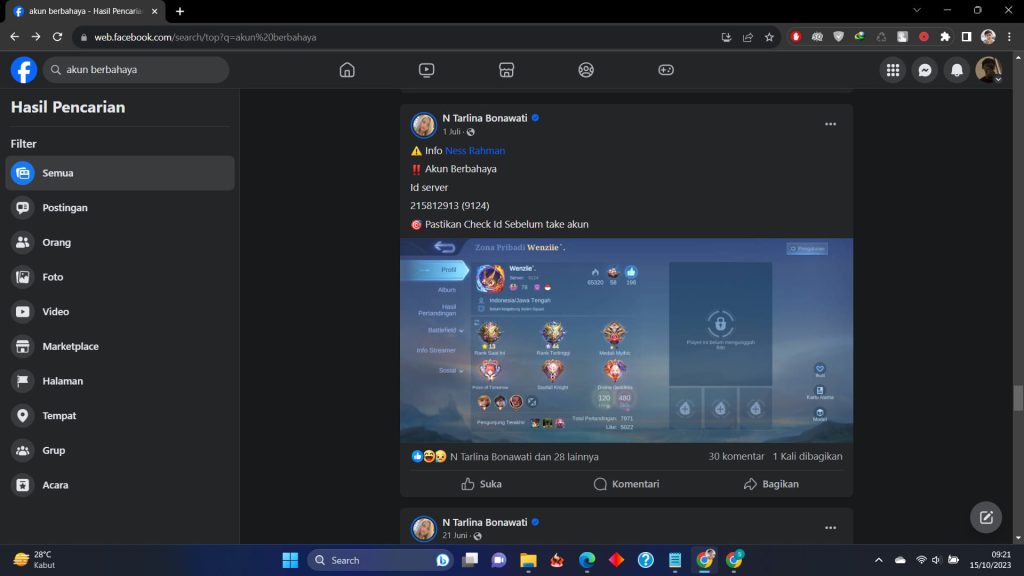The image size is (1024, 576).
Task: Open the install app icon in address bar
Action: [x=726, y=37]
